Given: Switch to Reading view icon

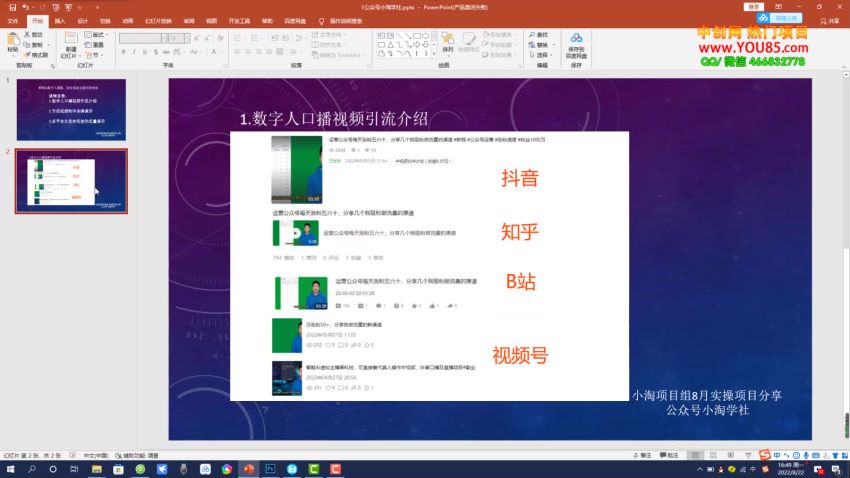Looking at the screenshot, I should [731, 455].
